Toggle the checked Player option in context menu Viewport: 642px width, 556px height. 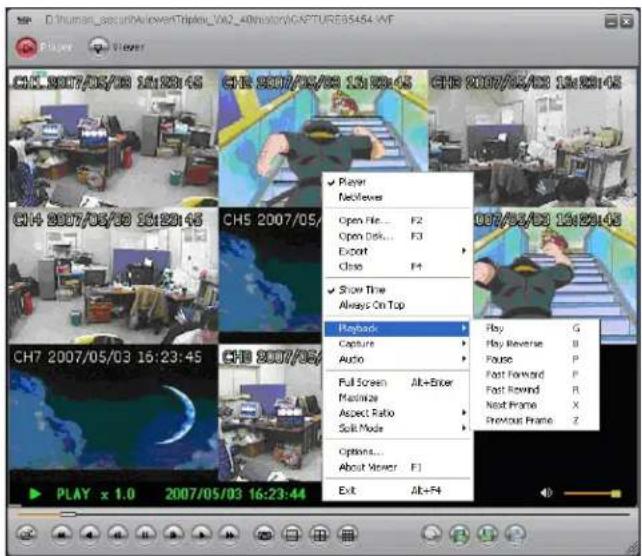[x=353, y=183]
